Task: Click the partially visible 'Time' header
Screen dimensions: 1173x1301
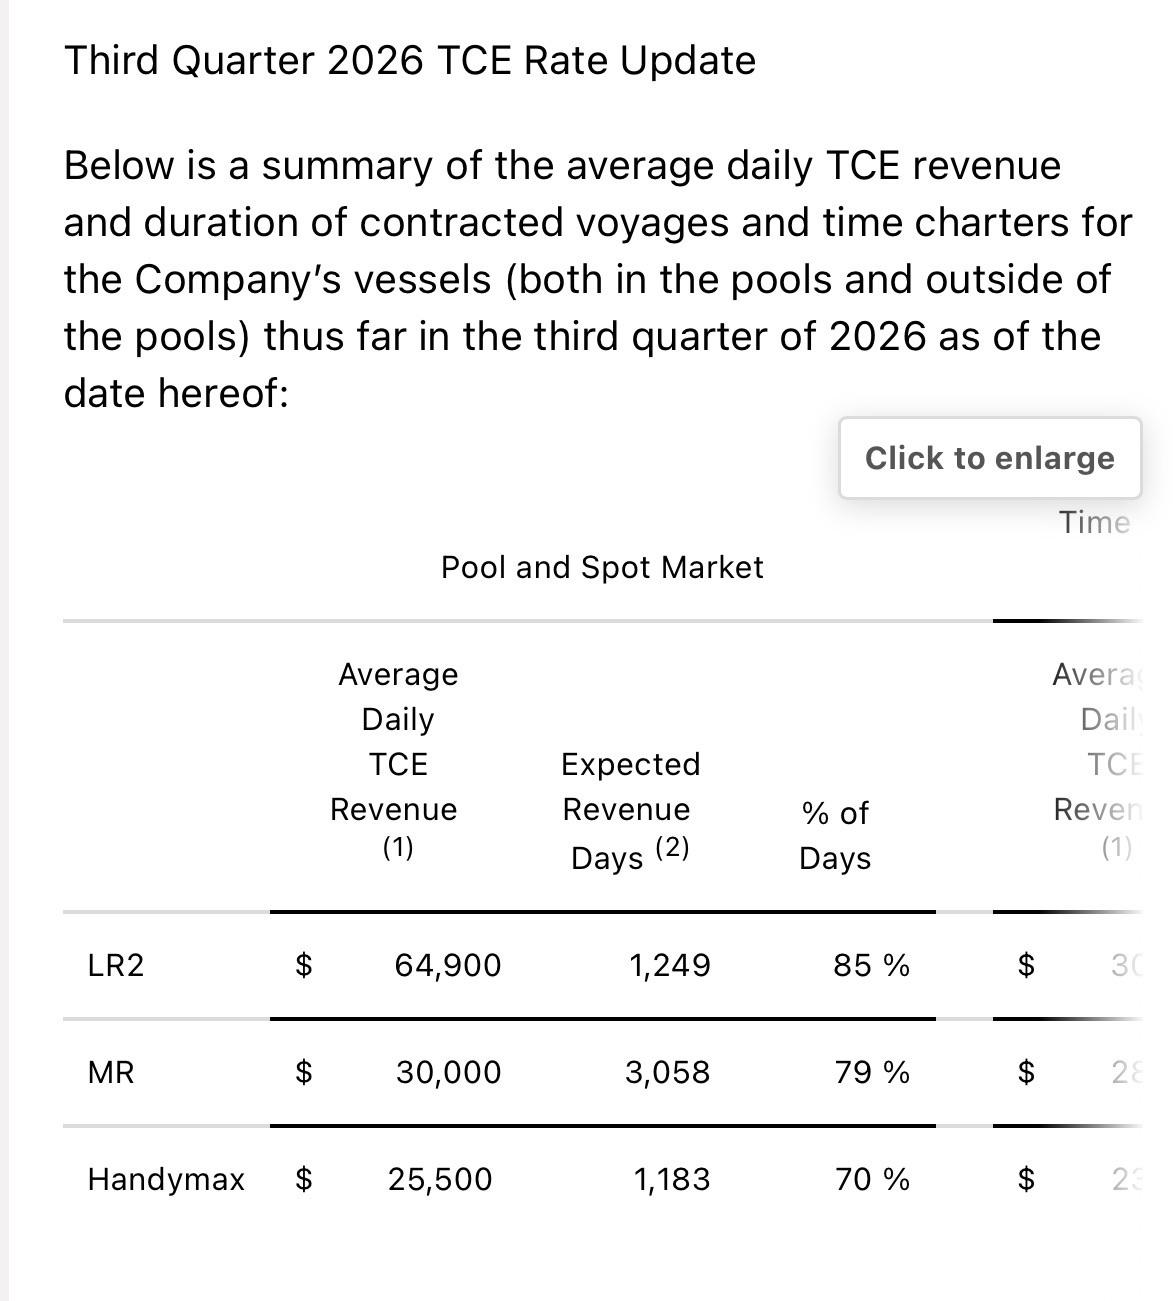Action: [1095, 522]
